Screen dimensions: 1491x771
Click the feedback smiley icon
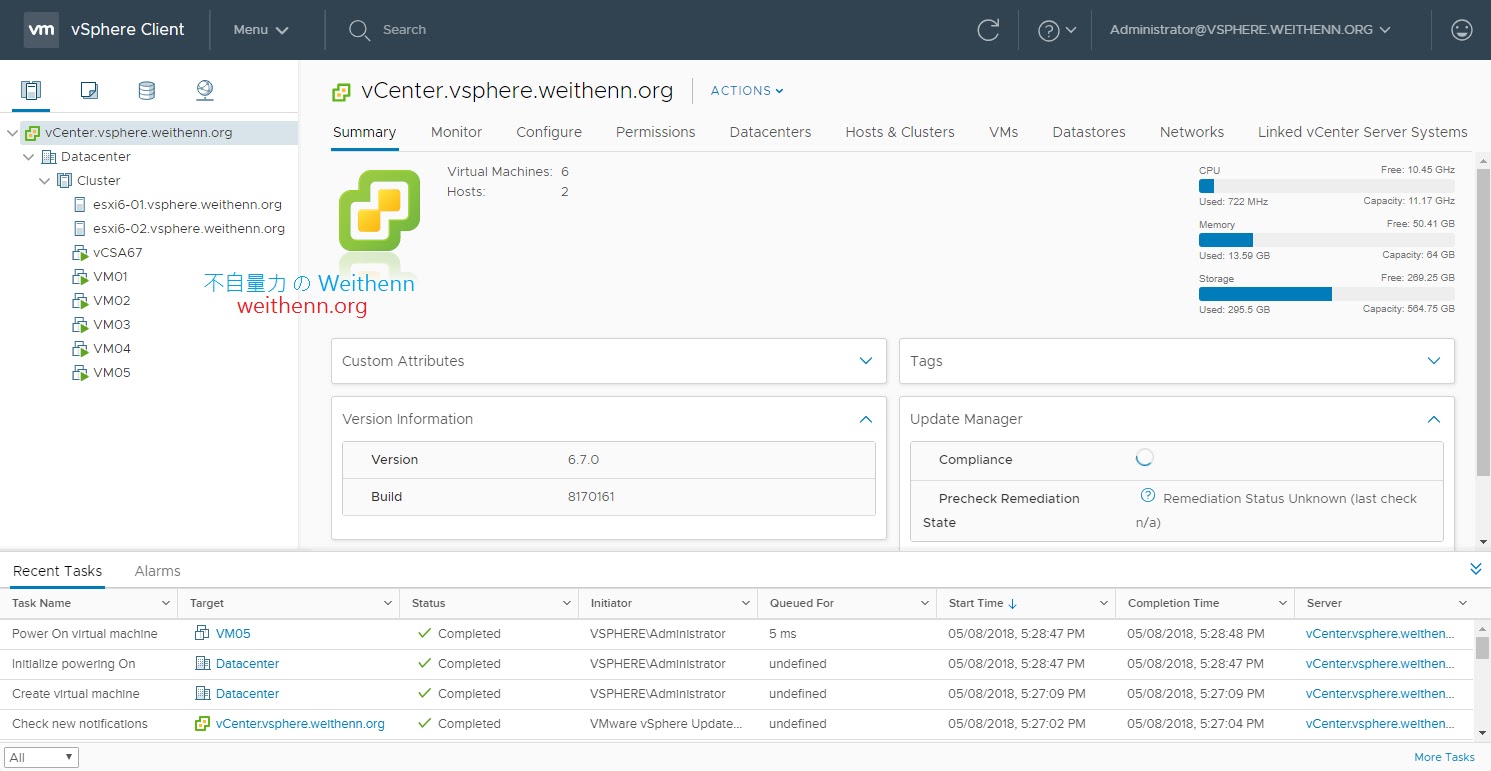pyautogui.click(x=1462, y=30)
